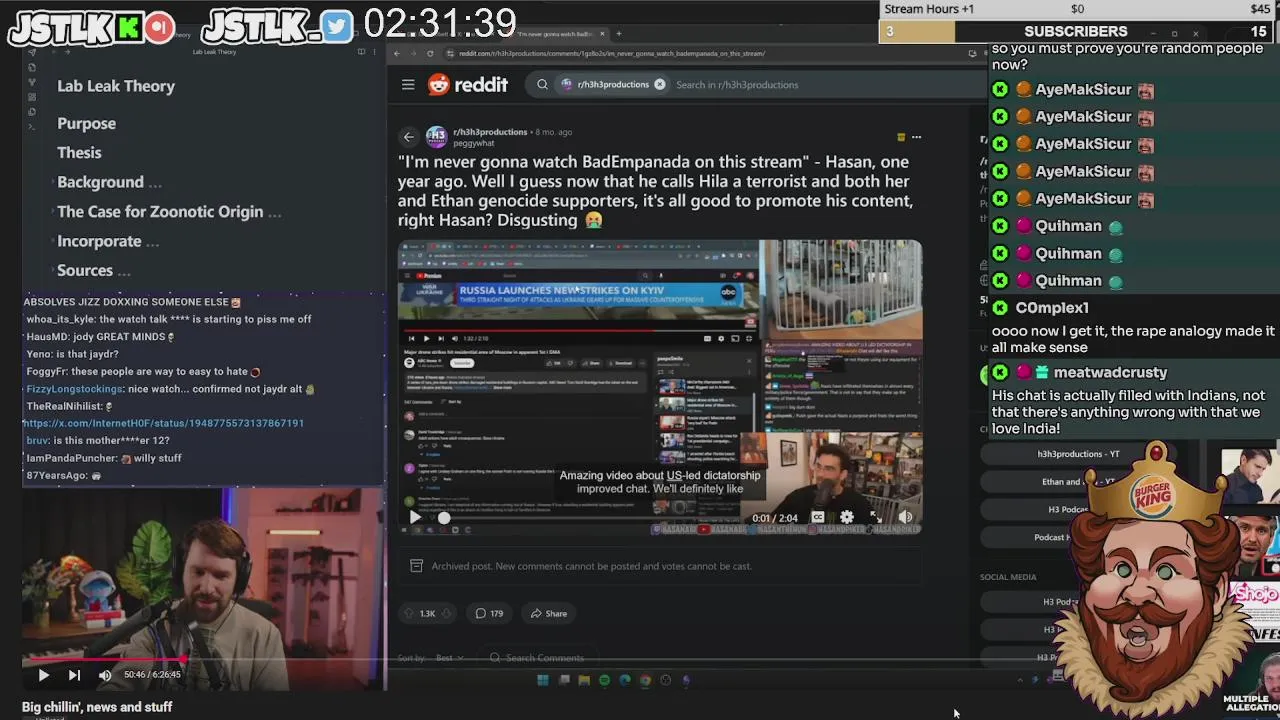Open the Twitter bird logo in overlay
This screenshot has width=1280, height=720.
tap(338, 28)
